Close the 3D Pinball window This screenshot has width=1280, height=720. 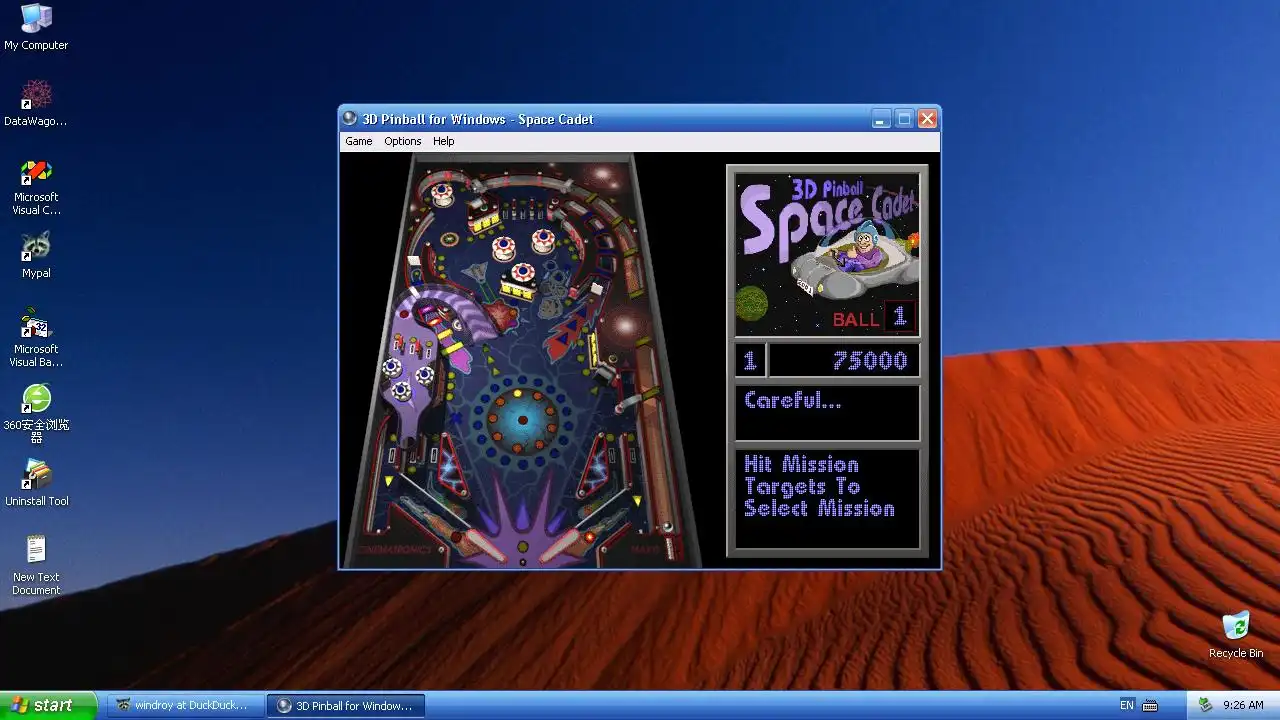click(927, 119)
